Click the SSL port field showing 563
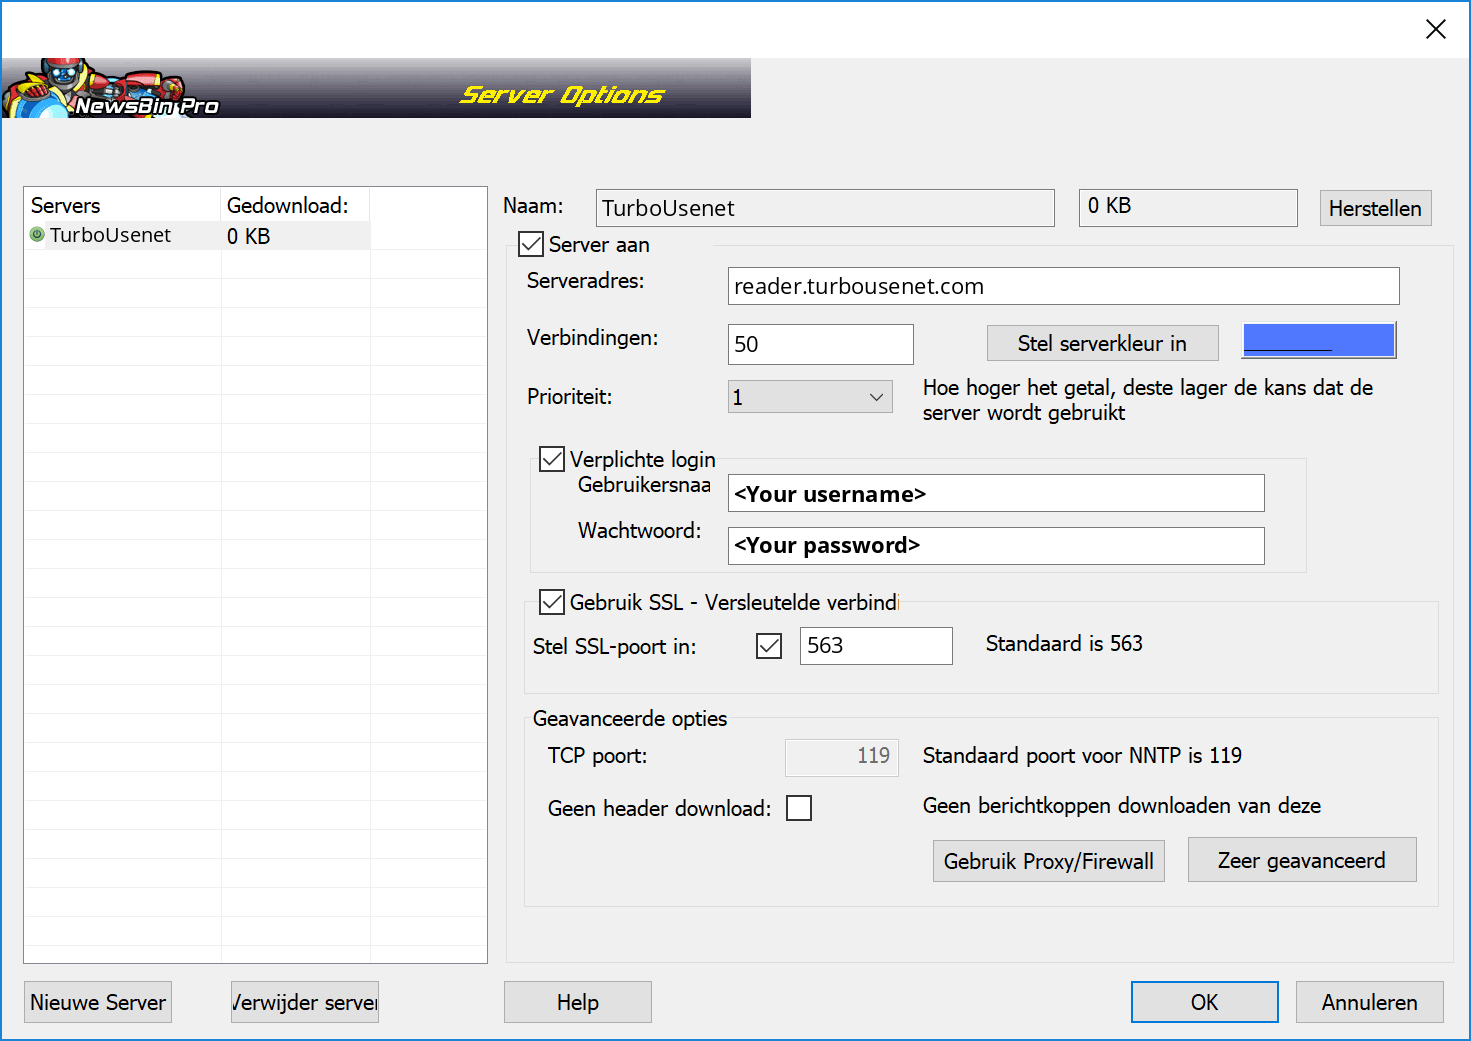Image resolution: width=1471 pixels, height=1041 pixels. (x=876, y=646)
